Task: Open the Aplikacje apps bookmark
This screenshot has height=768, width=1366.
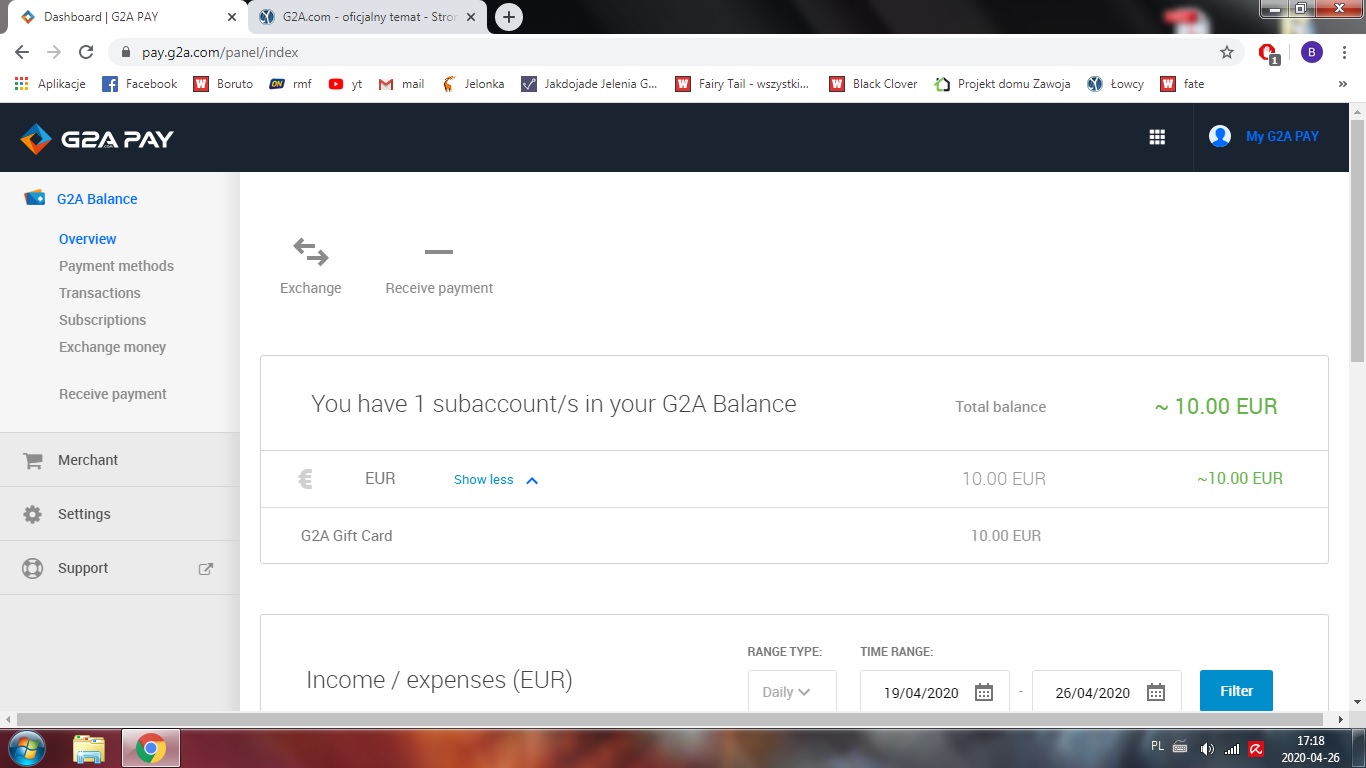Action: click(50, 84)
